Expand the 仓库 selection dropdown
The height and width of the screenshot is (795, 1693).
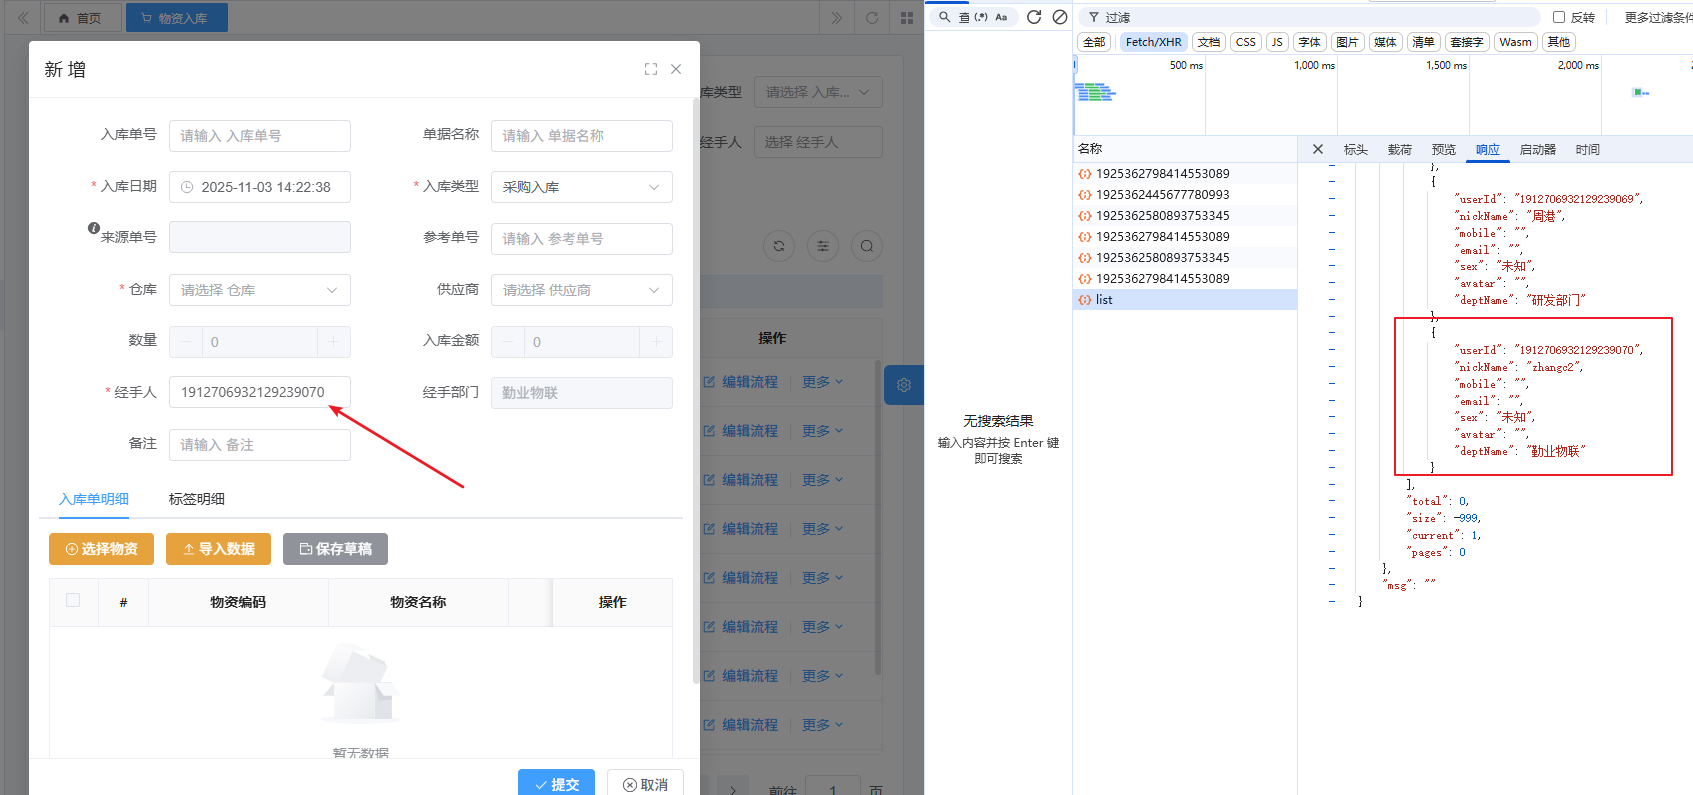259,290
